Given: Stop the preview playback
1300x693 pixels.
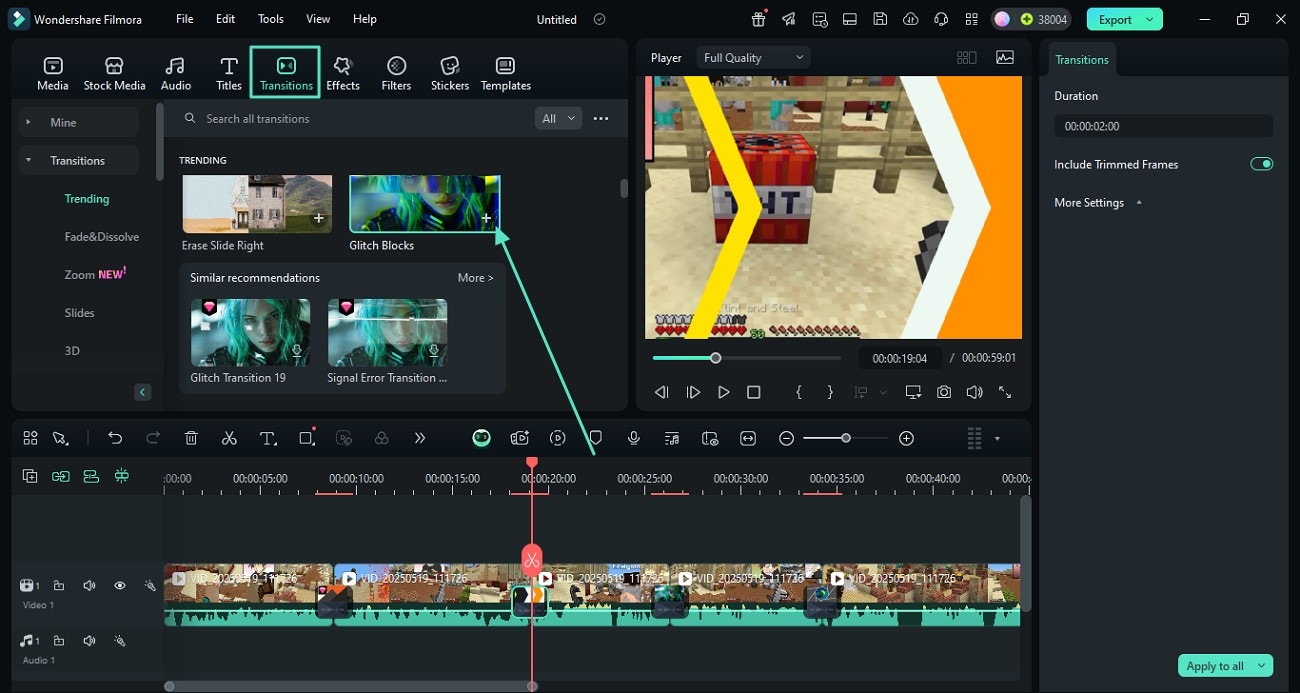Looking at the screenshot, I should coord(754,392).
